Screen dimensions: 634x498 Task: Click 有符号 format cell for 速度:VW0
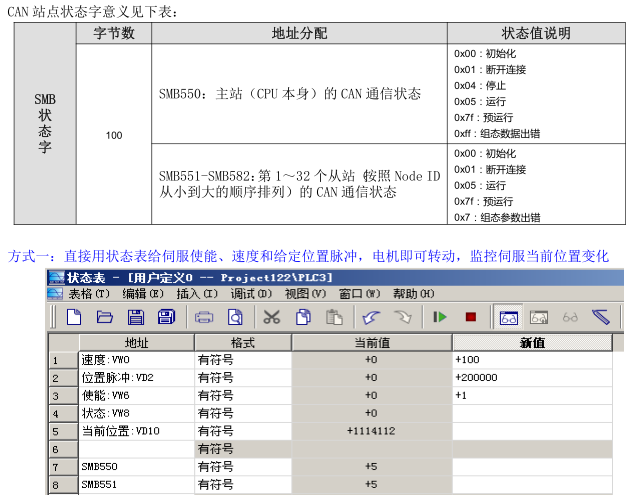pos(243,360)
